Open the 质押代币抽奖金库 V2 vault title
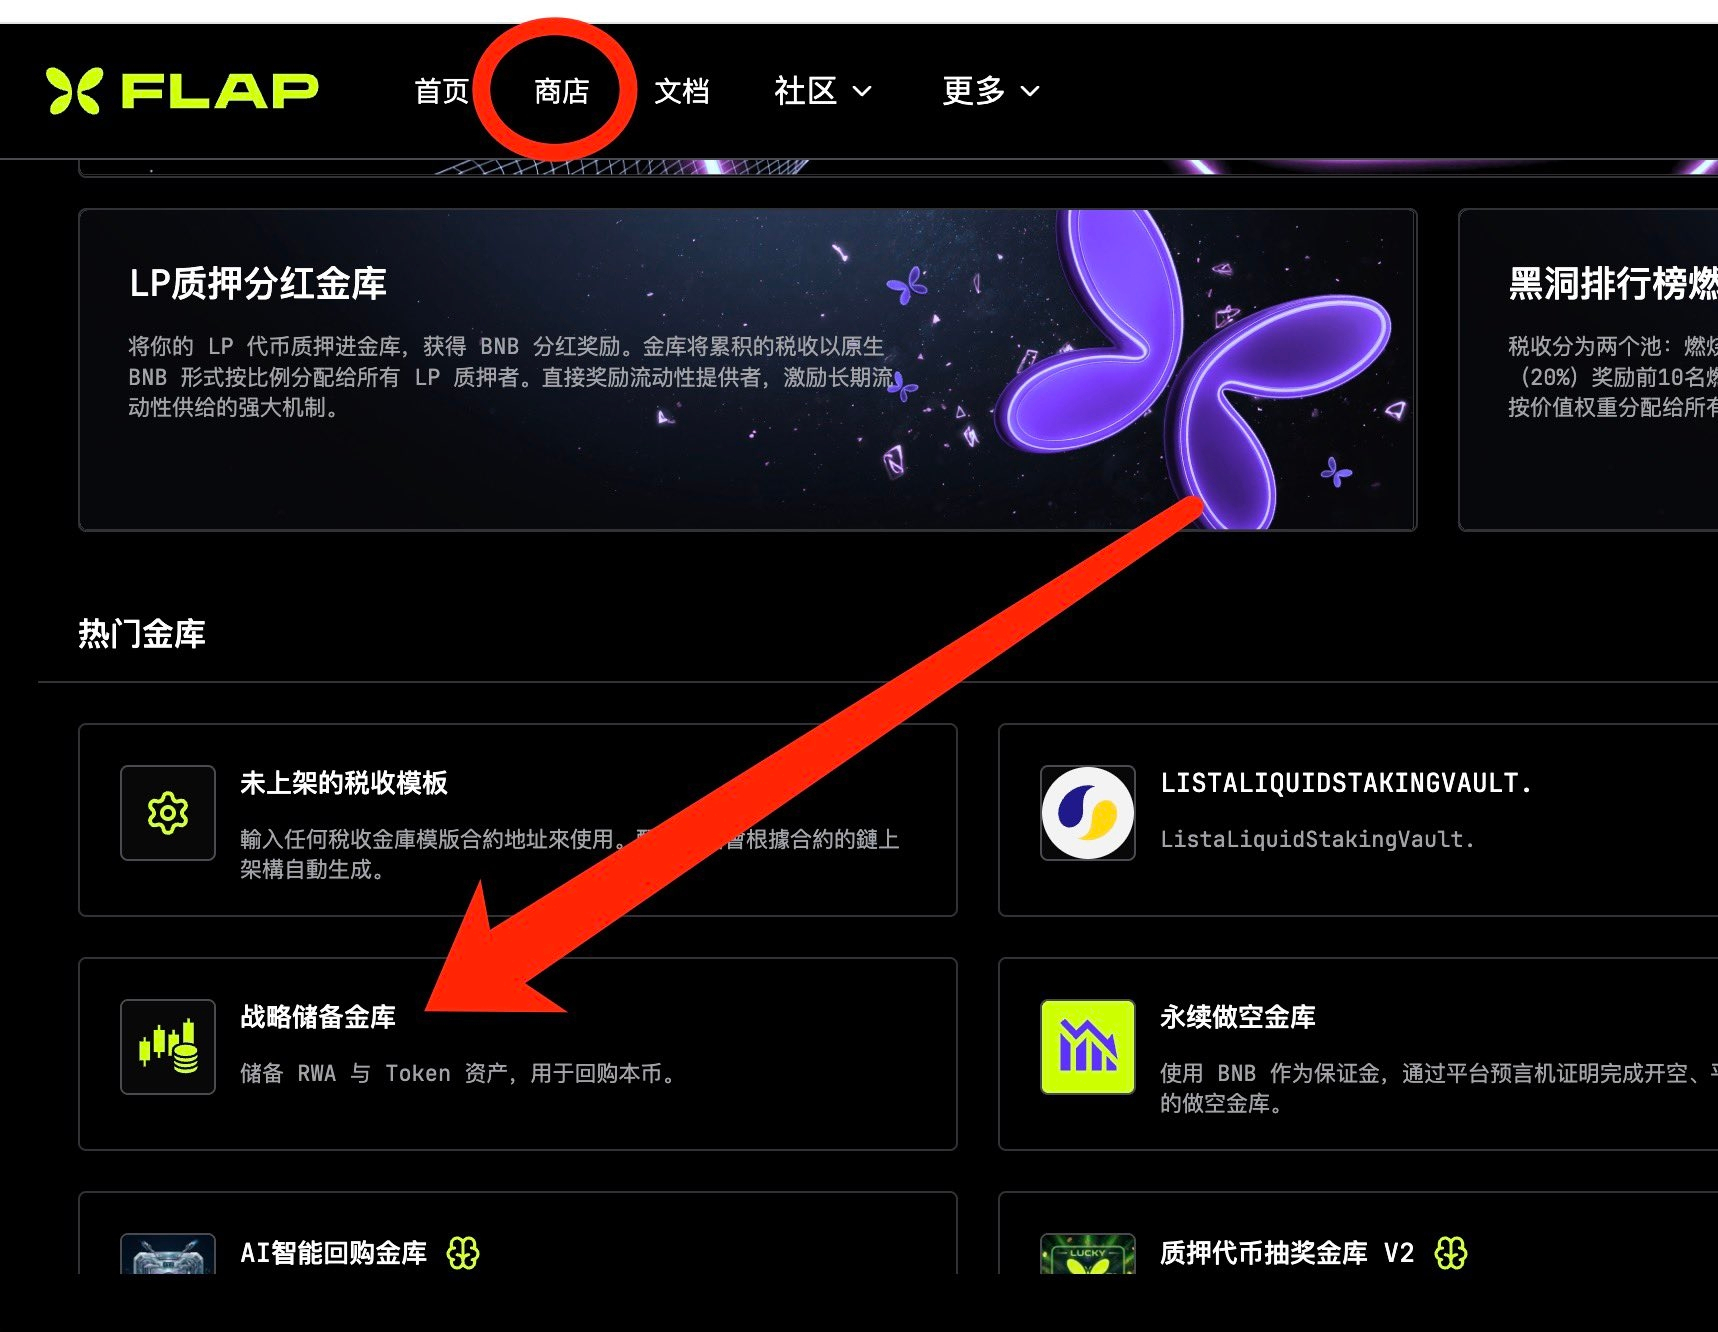This screenshot has height=1332, width=1718. coord(1287,1253)
